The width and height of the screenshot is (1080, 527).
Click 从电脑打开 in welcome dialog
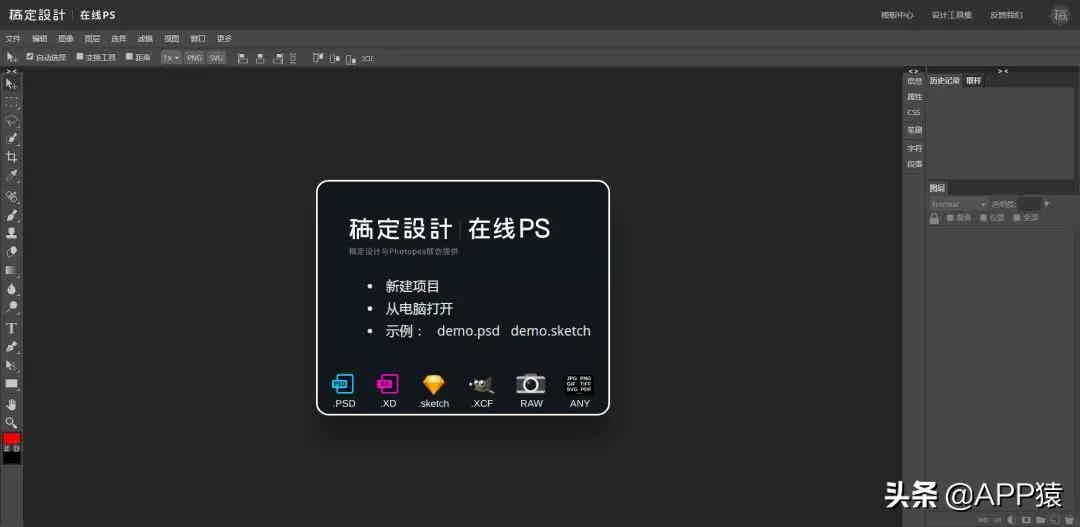(x=419, y=309)
